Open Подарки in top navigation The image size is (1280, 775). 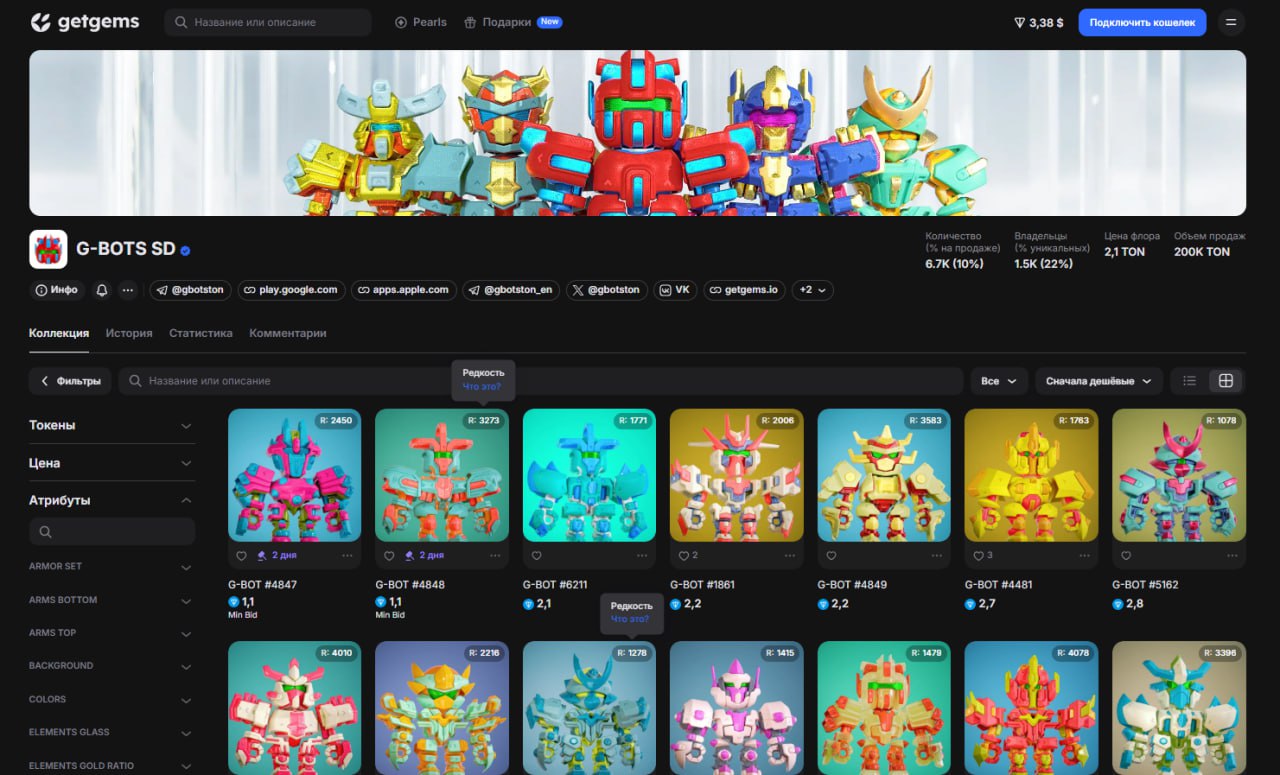513,22
